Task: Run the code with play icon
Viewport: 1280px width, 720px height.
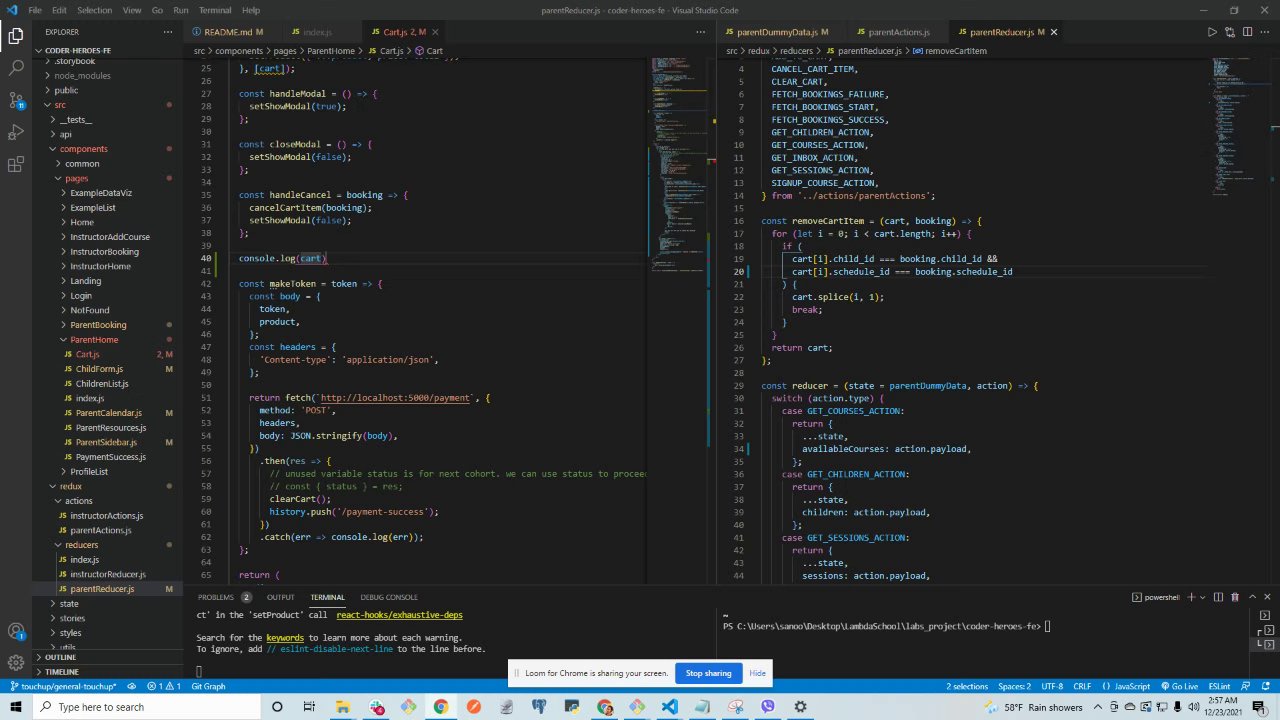Action: coord(1212,32)
